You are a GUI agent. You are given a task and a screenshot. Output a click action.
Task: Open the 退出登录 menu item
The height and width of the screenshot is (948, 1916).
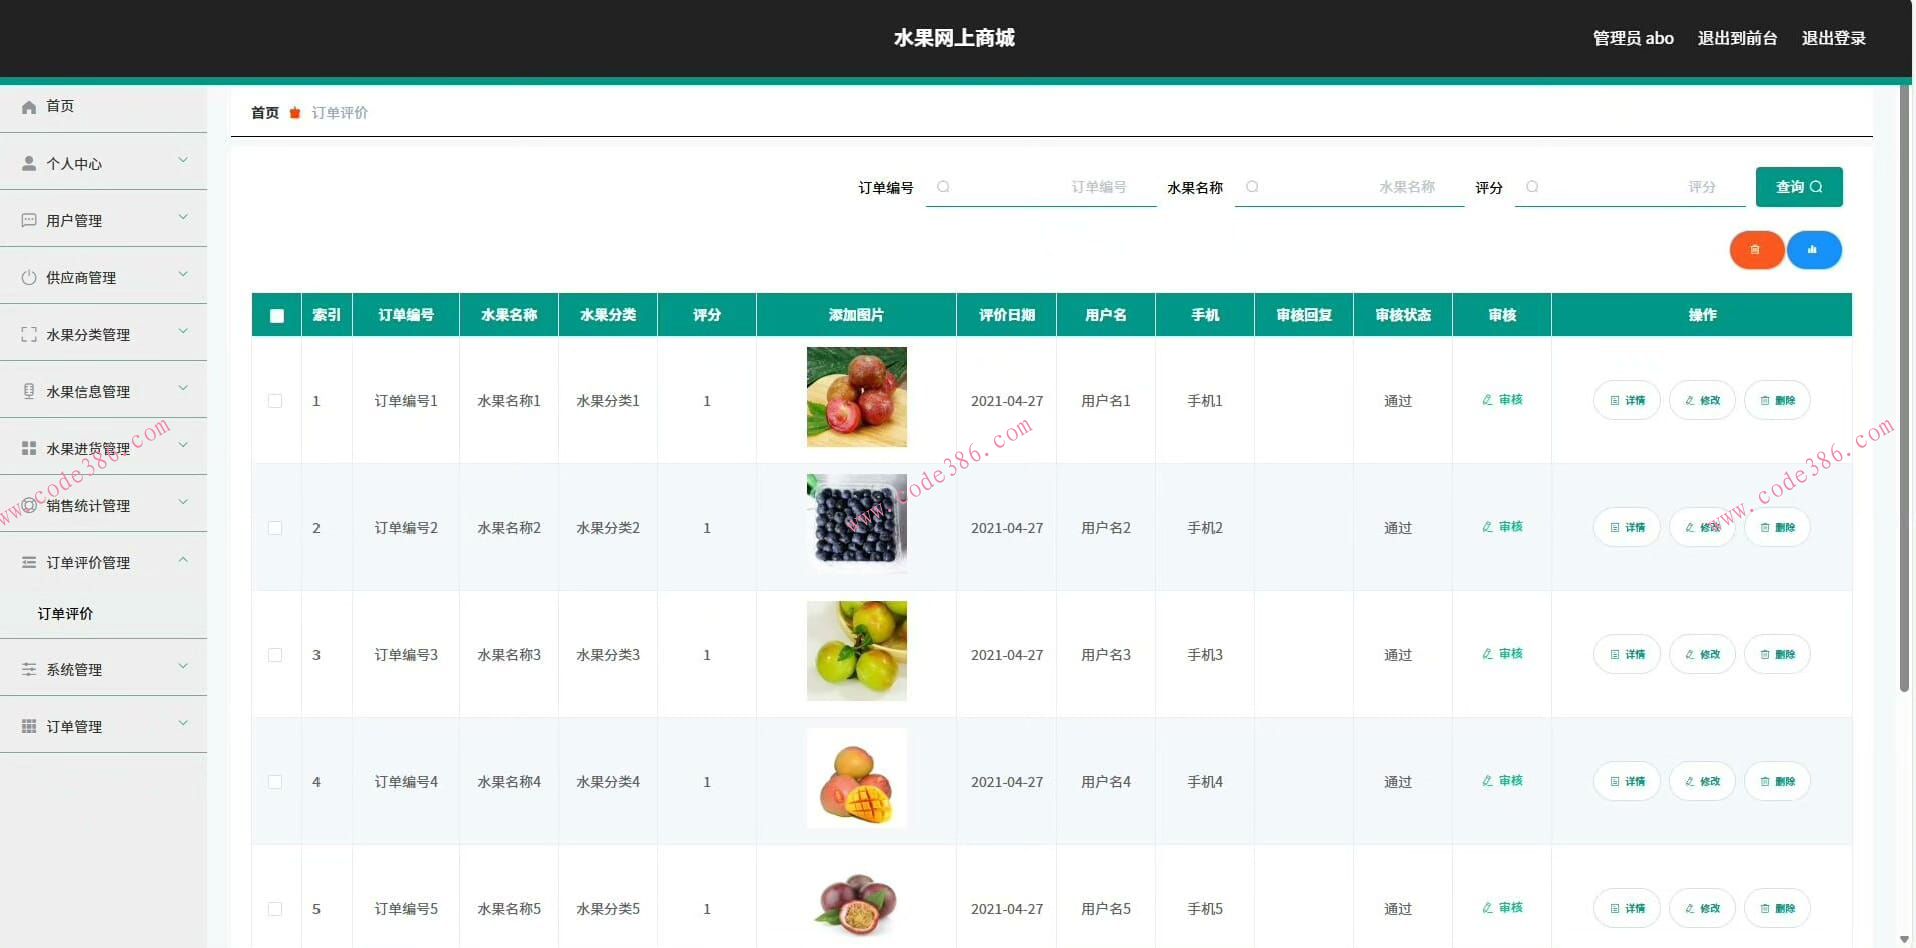click(x=1833, y=38)
